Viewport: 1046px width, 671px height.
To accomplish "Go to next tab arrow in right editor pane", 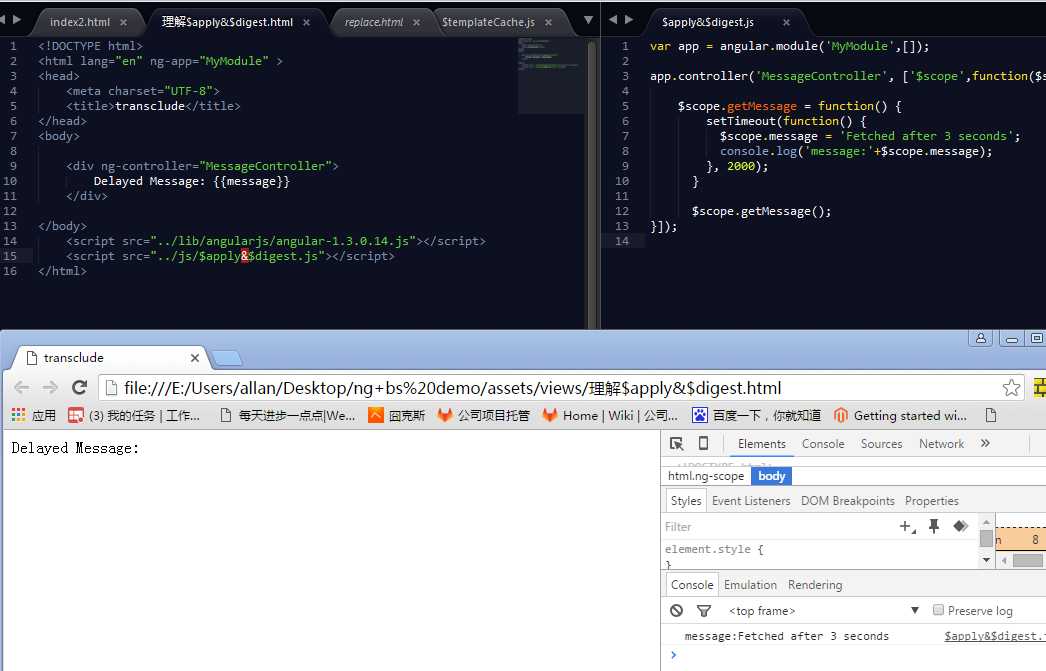I will (x=628, y=19).
